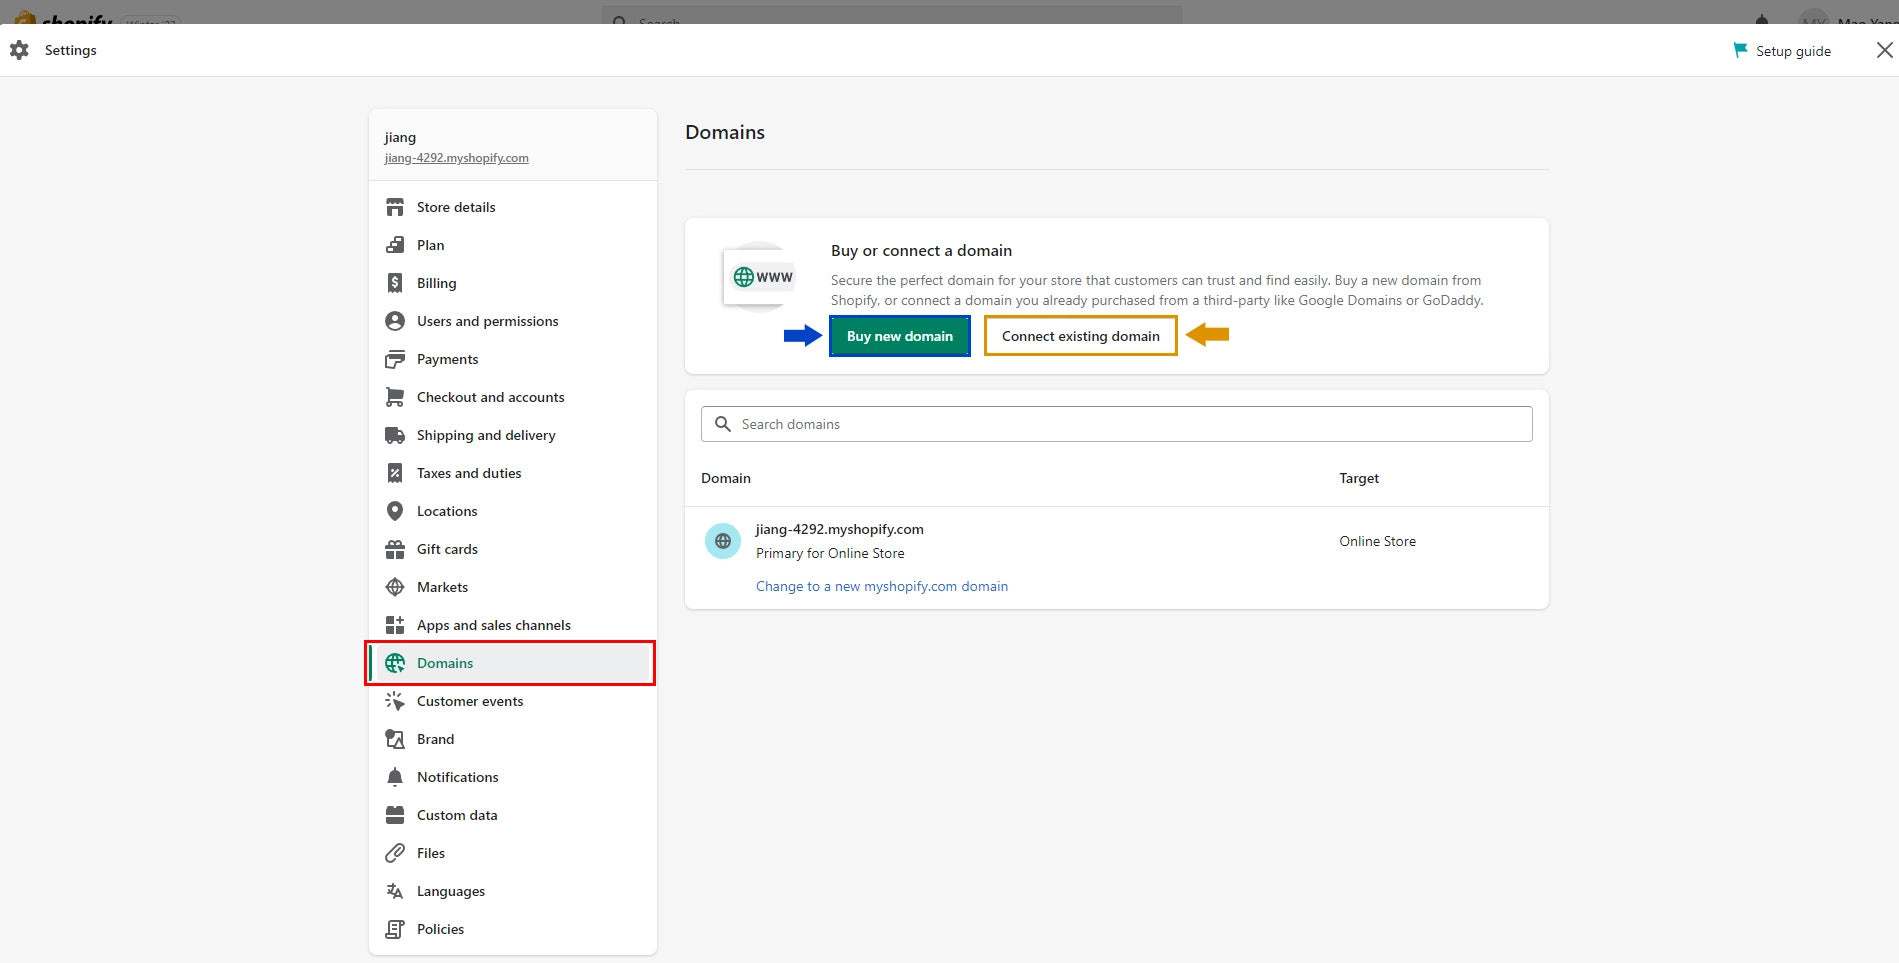Screen dimensions: 1899x963
Task: Click the Brand icon in sidebar
Action: point(395,739)
